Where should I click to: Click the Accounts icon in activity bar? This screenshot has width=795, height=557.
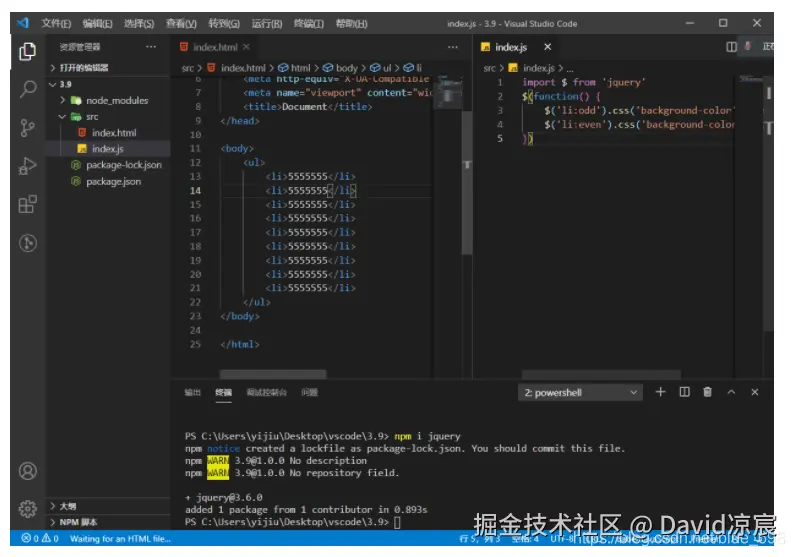coord(28,471)
